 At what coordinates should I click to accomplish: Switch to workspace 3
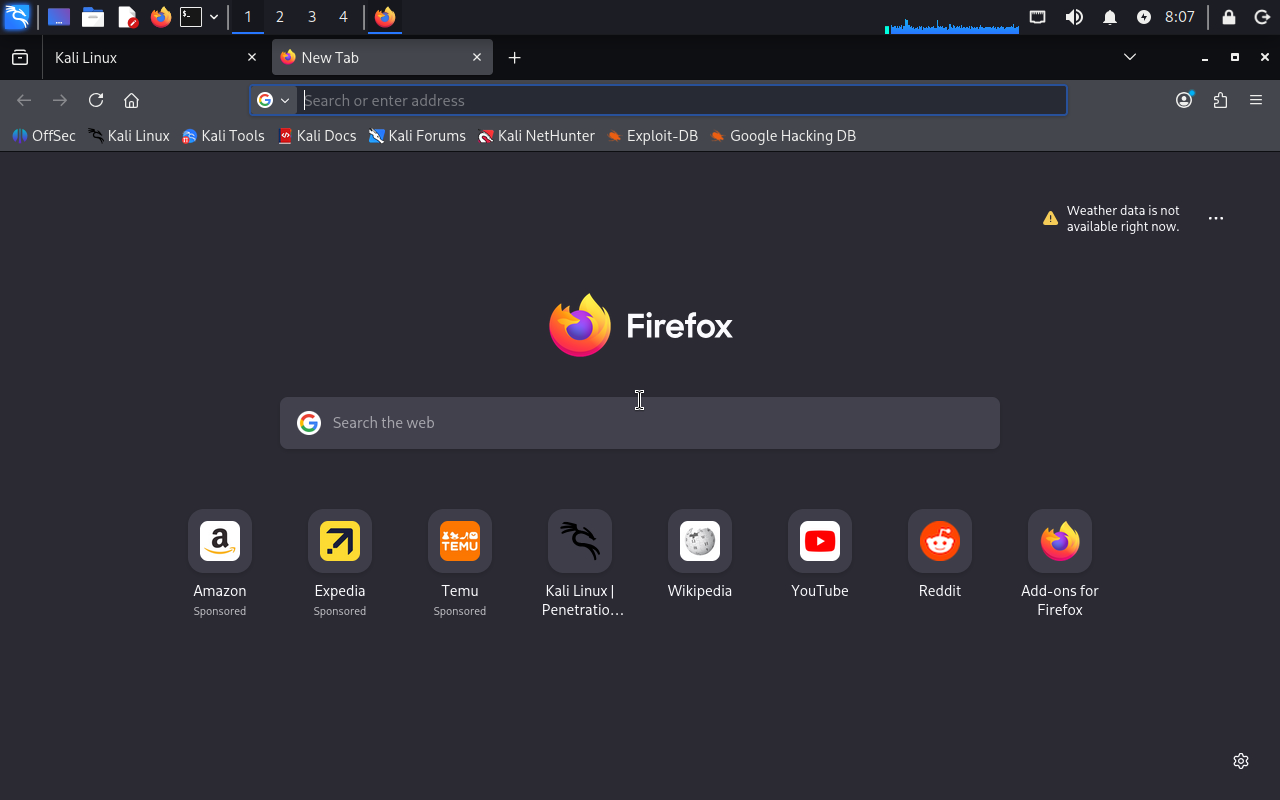point(312,17)
